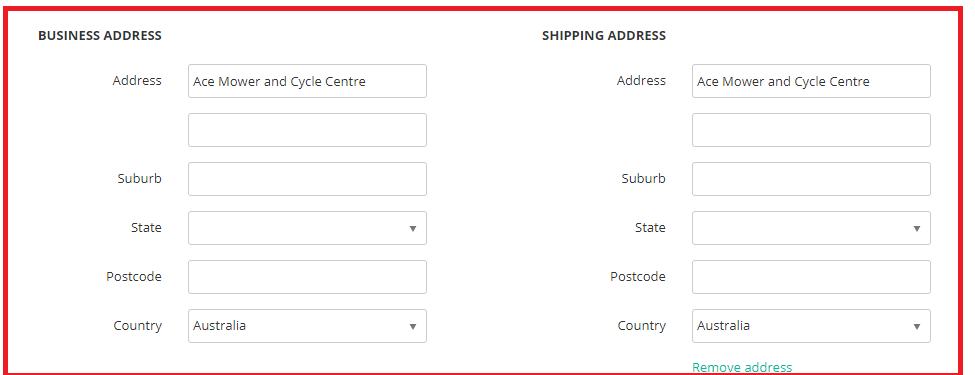Open the Shipping Address State dropdown
Image resolution: width=975 pixels, height=375 pixels.
pyautogui.click(x=811, y=228)
